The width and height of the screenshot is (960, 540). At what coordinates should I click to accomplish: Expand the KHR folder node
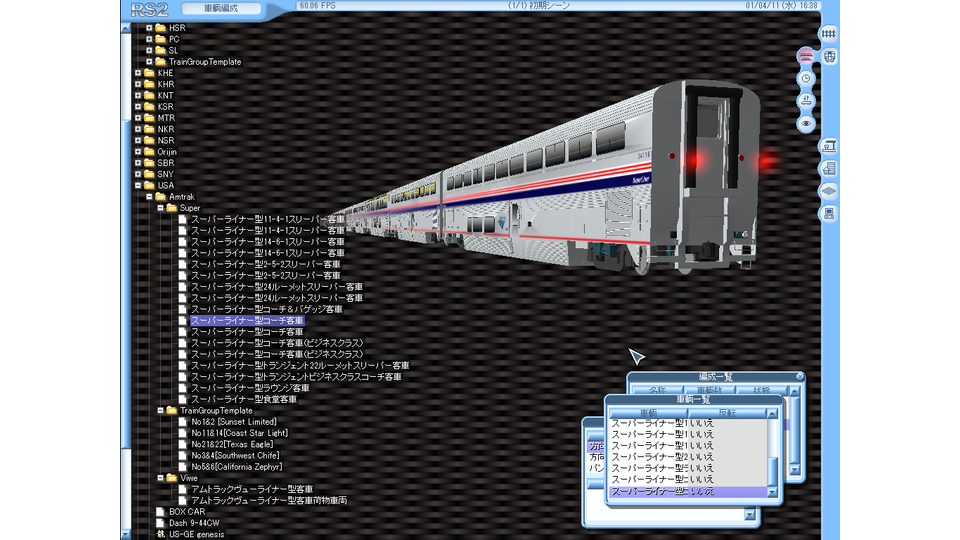coord(138,84)
